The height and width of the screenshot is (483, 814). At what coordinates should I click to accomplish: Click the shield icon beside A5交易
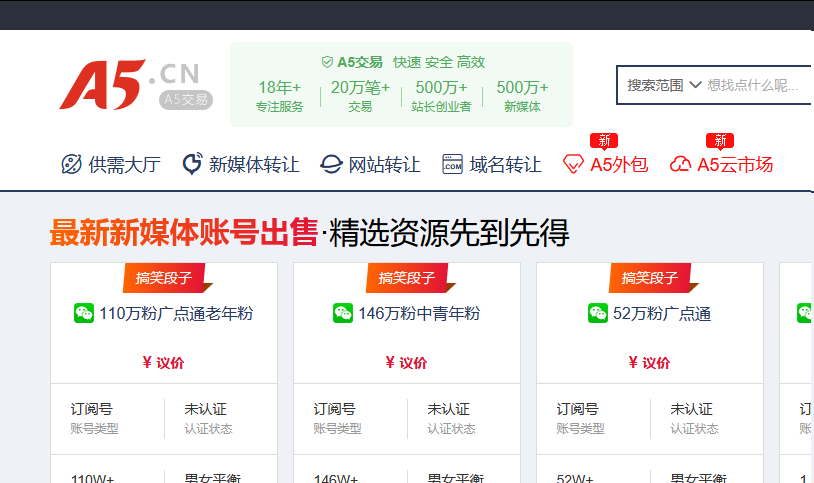click(x=327, y=62)
